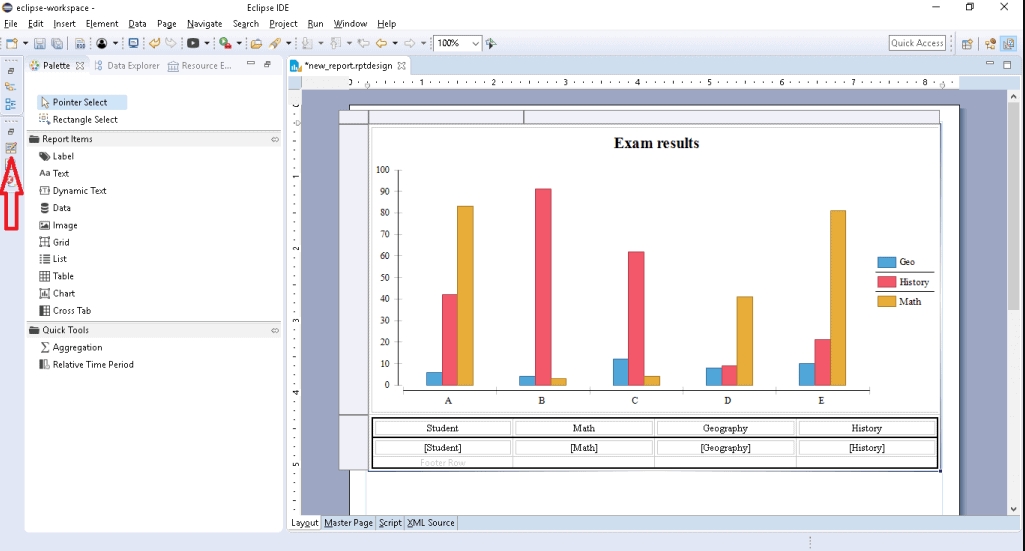Switch to the XML Source tab
Viewport: 1025px width, 551px height.
[x=431, y=523]
